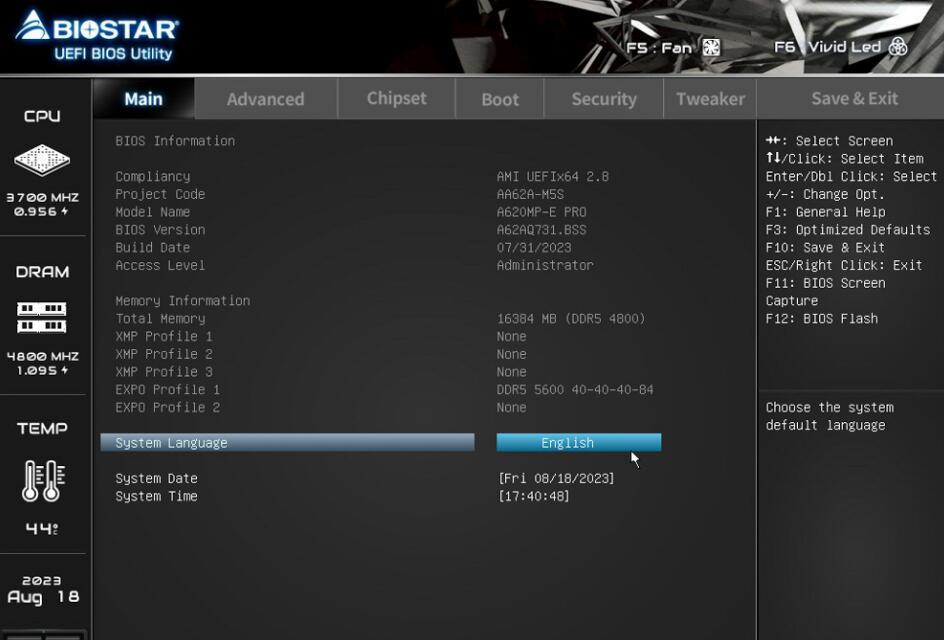944x640 pixels.
Task: Open the English language dropdown
Action: (579, 443)
